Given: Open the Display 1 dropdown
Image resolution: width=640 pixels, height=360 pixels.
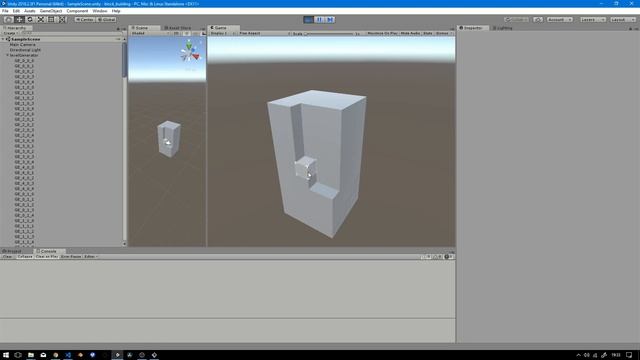Looking at the screenshot, I should coord(222,33).
